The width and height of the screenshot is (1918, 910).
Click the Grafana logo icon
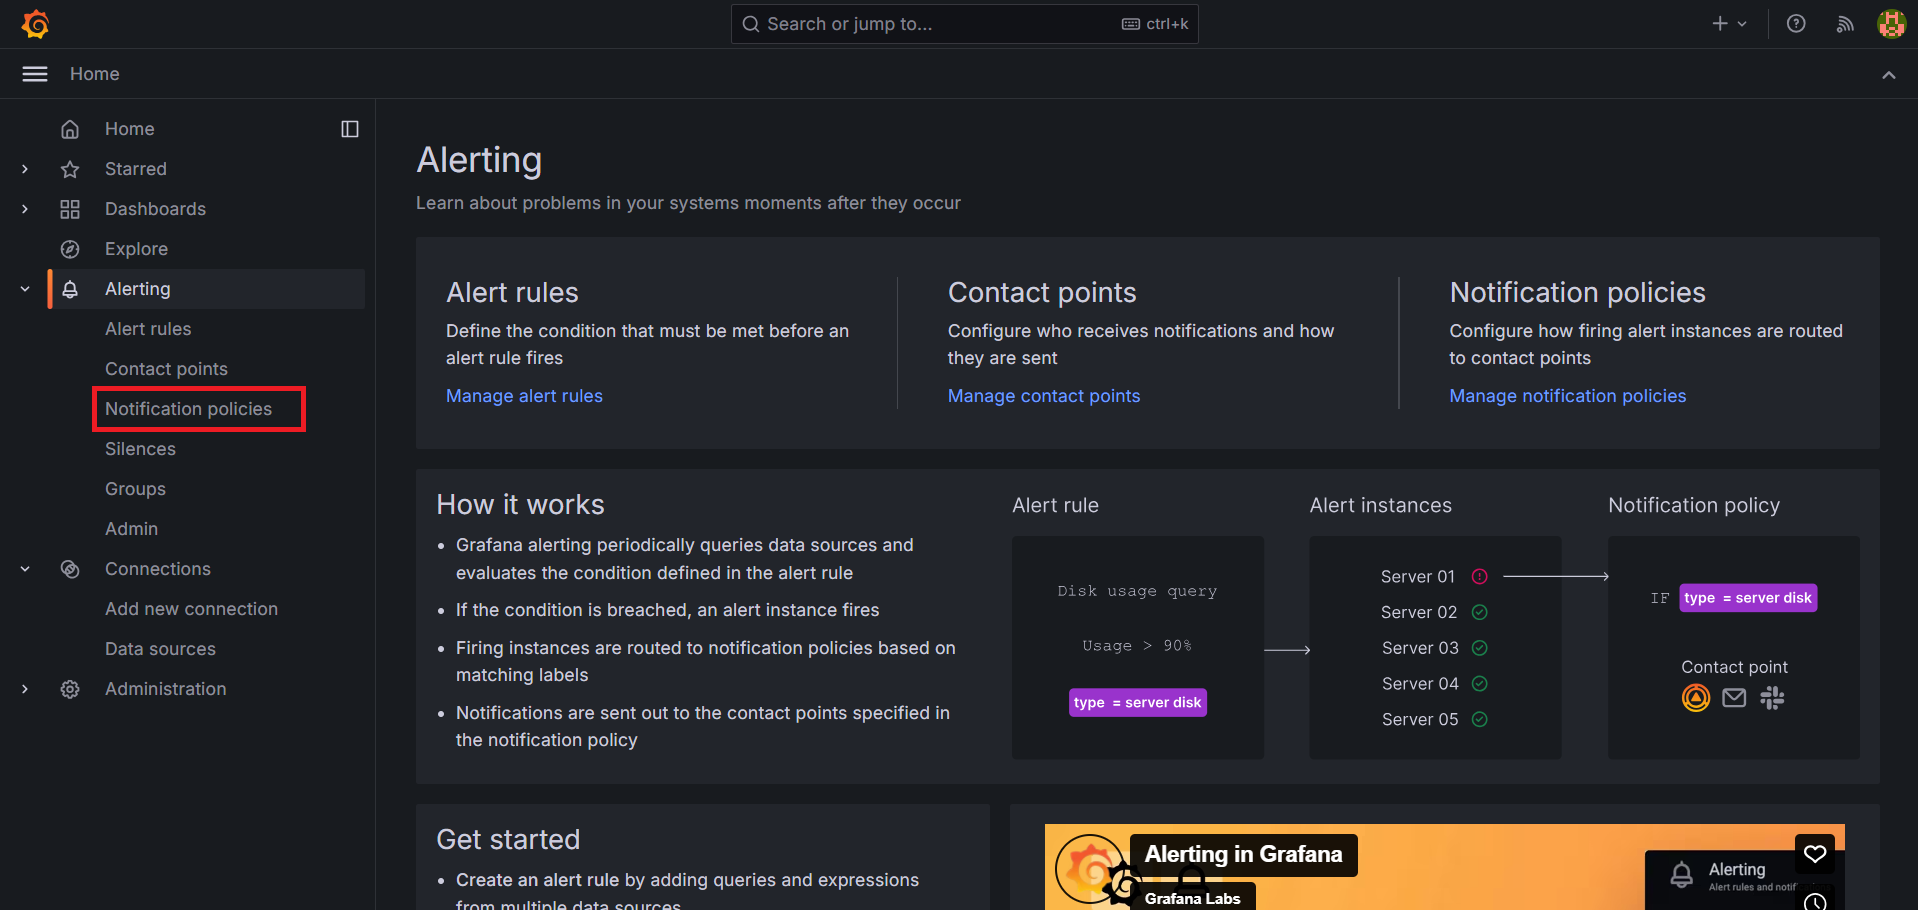tap(36, 24)
